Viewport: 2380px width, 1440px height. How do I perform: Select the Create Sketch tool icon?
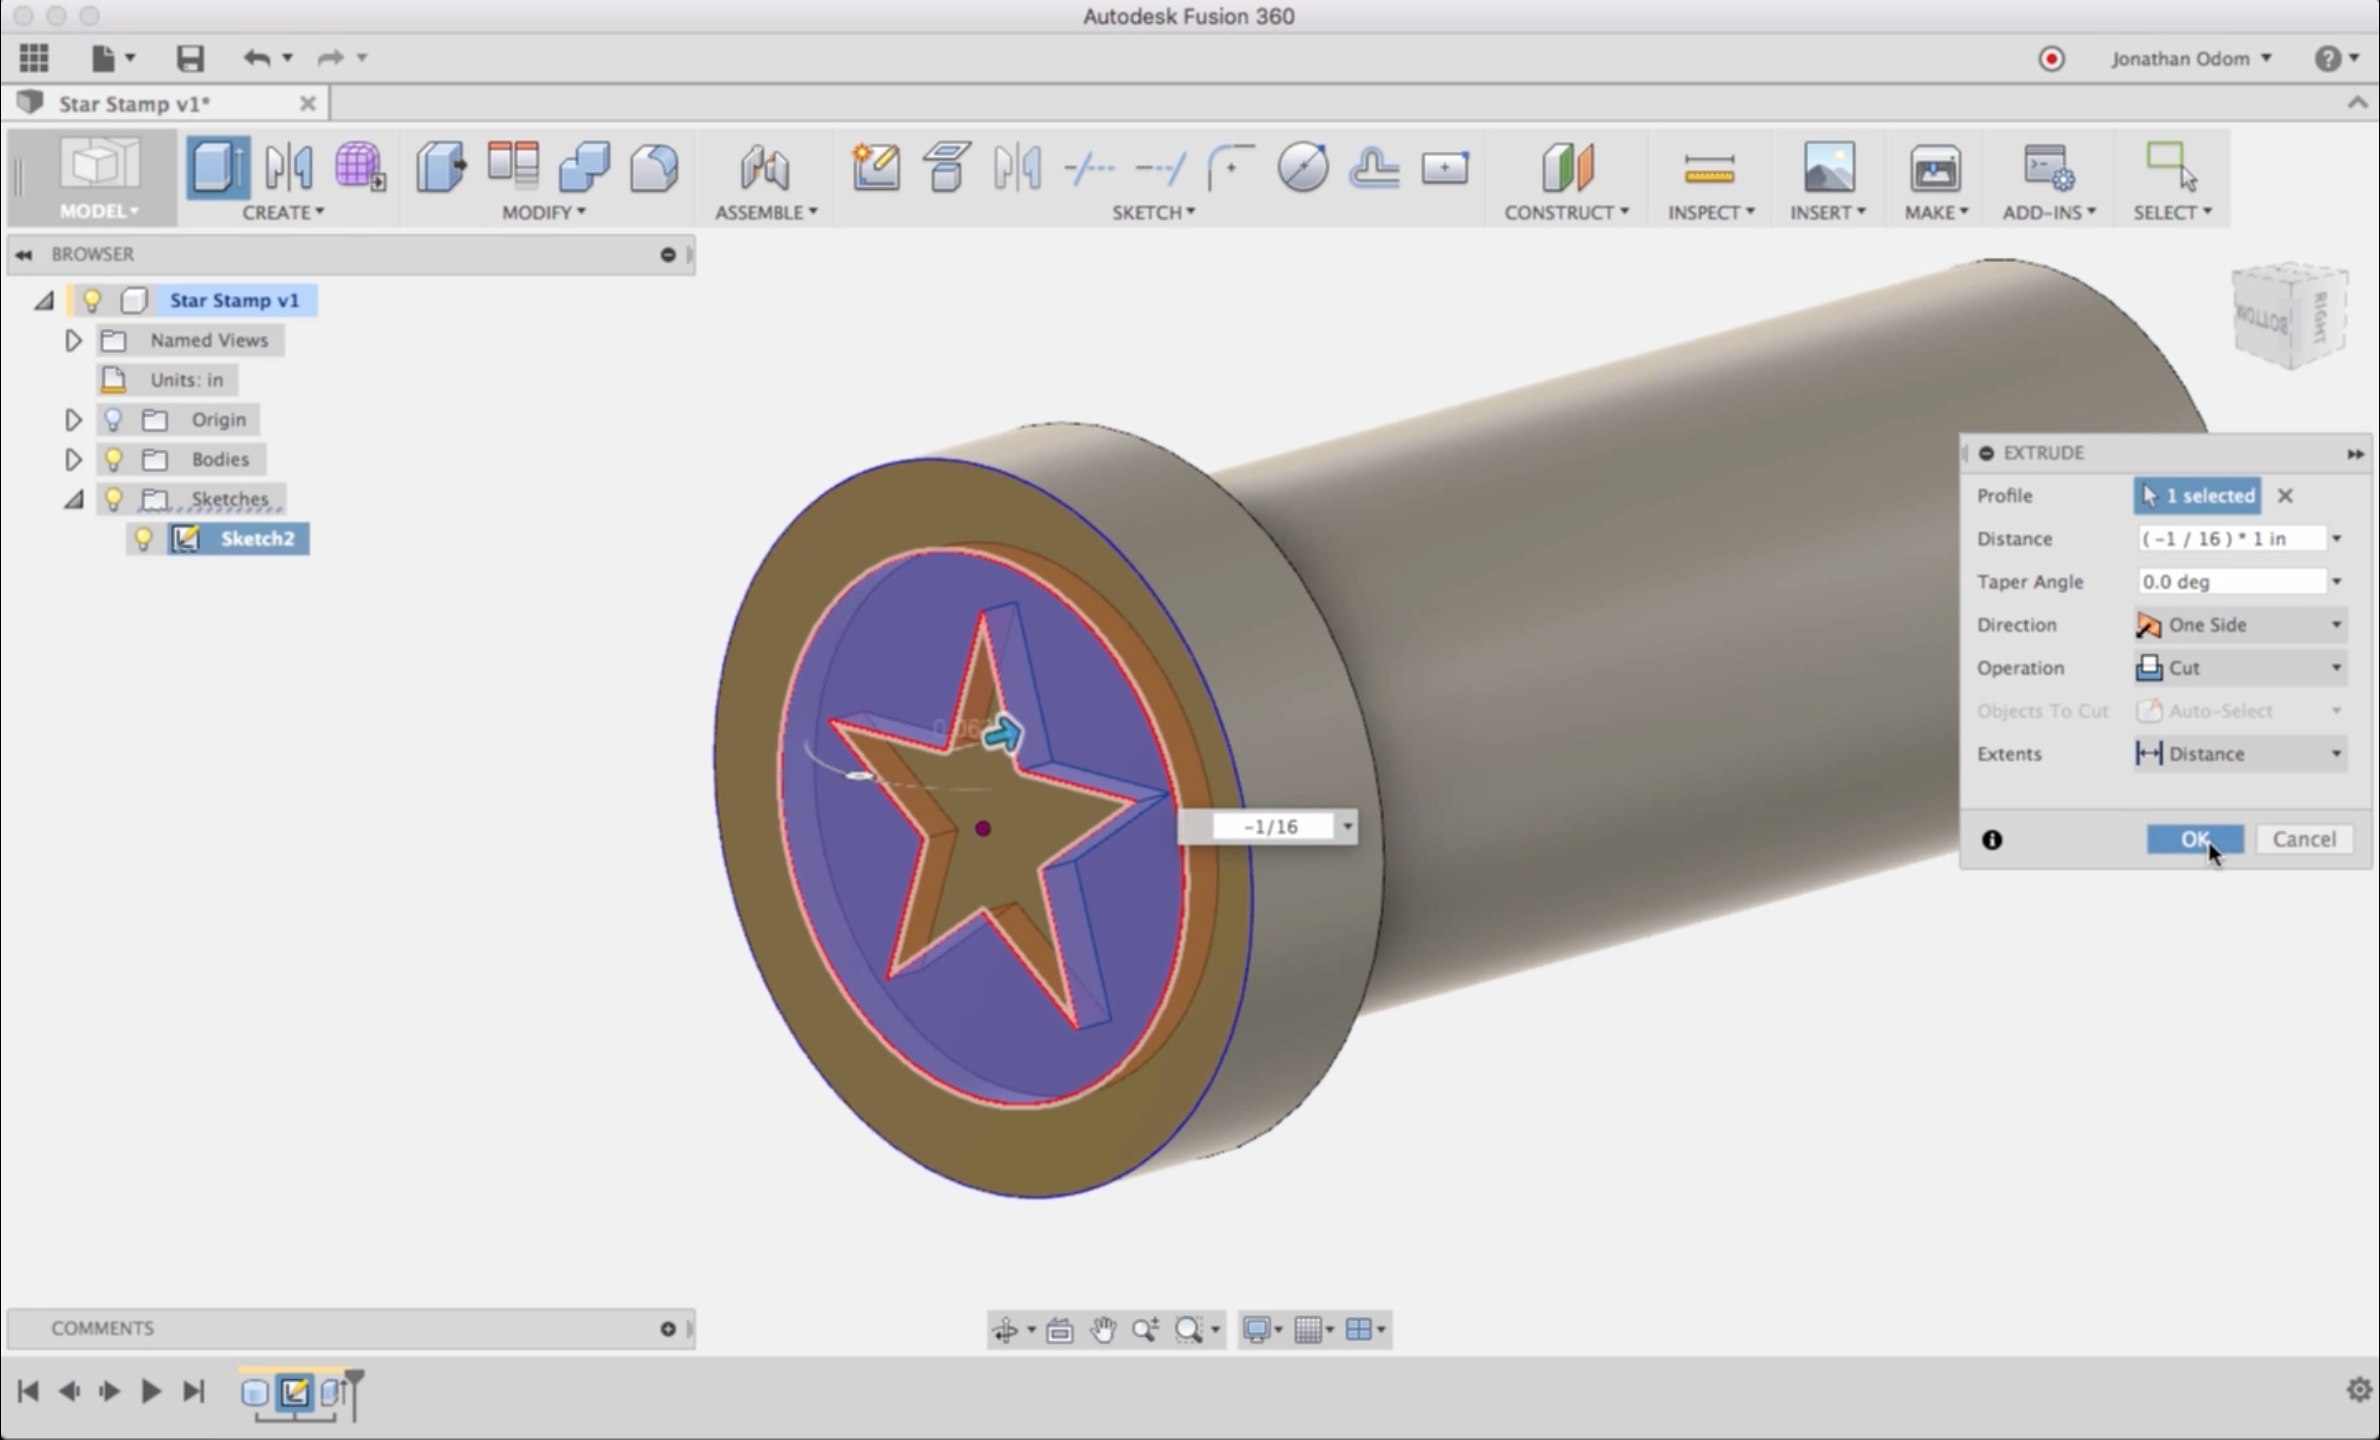pyautogui.click(x=875, y=166)
